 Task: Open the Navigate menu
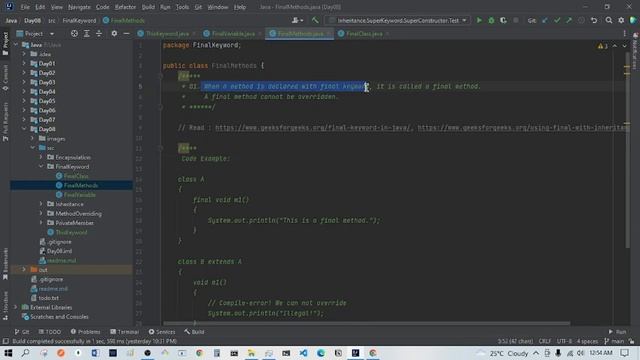pyautogui.click(x=79, y=7)
